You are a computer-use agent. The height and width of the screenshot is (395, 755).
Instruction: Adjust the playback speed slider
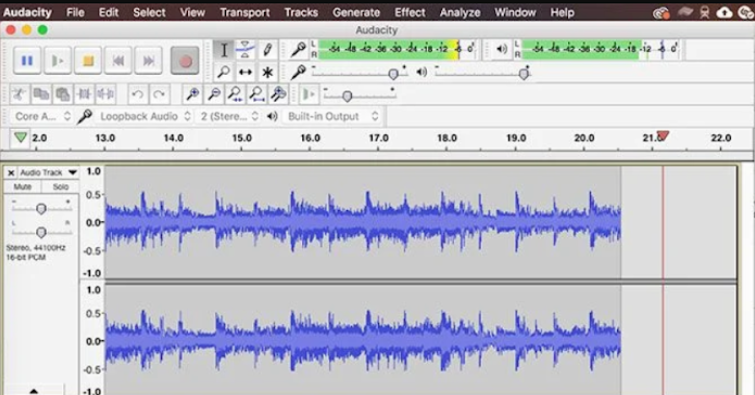pyautogui.click(x=347, y=96)
